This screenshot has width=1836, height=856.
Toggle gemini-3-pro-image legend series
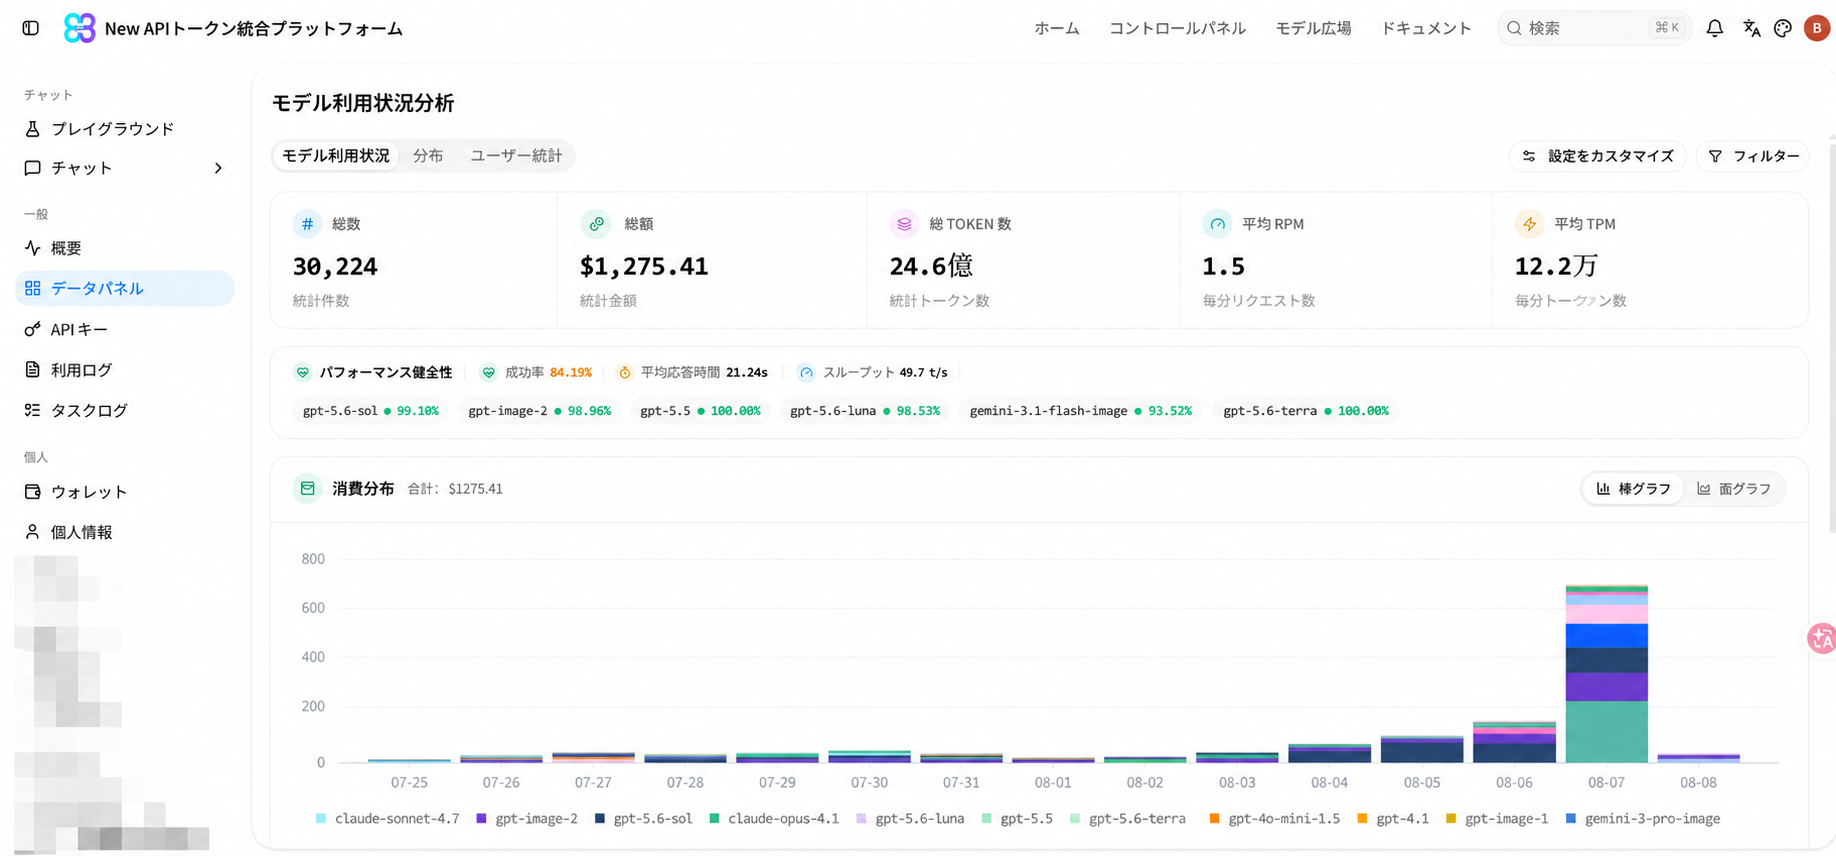point(1643,818)
